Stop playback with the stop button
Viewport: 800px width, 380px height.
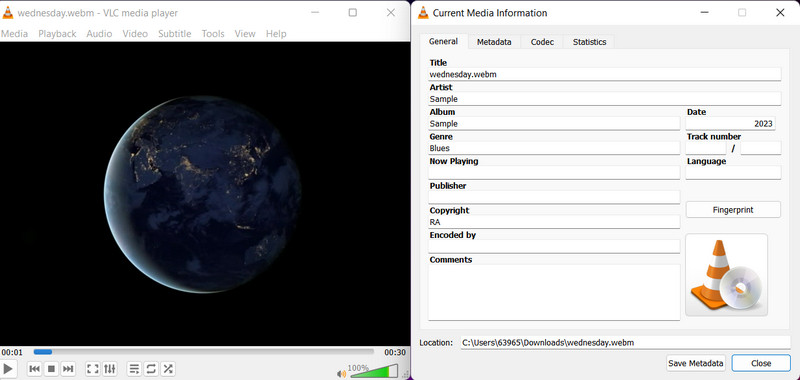[51, 368]
